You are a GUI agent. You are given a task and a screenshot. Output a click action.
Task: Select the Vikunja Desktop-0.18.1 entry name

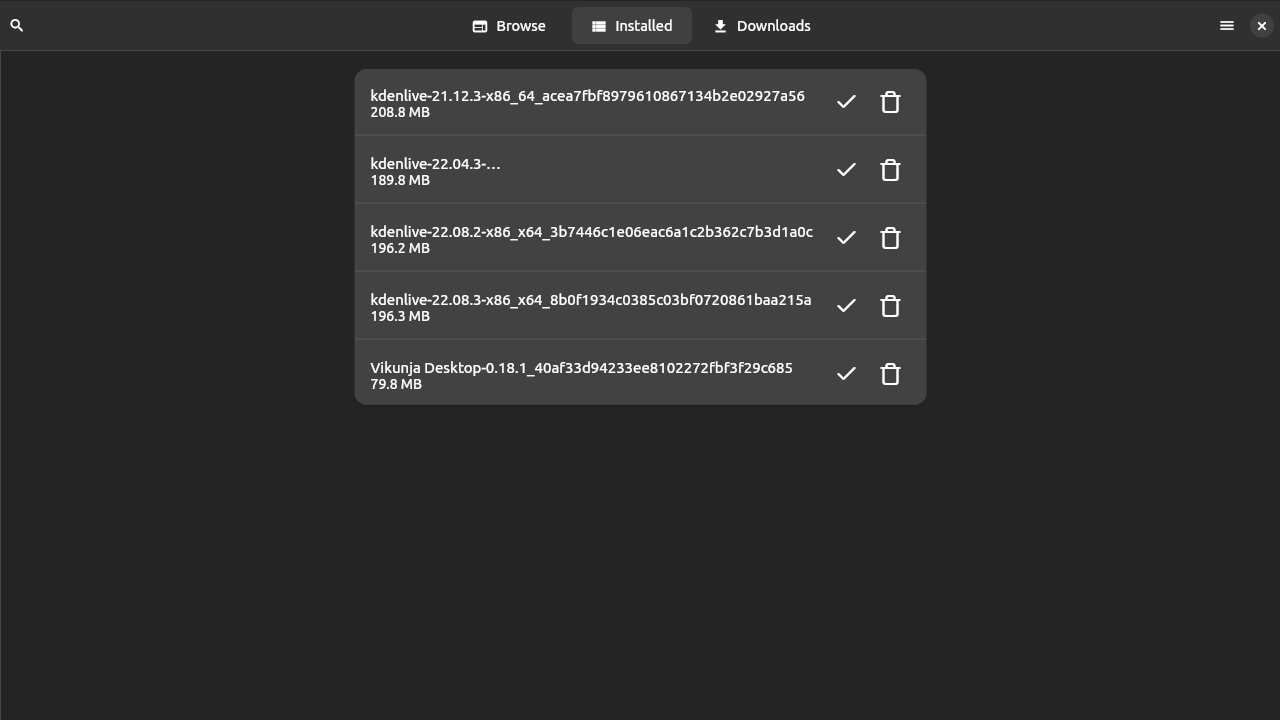[x=581, y=368]
